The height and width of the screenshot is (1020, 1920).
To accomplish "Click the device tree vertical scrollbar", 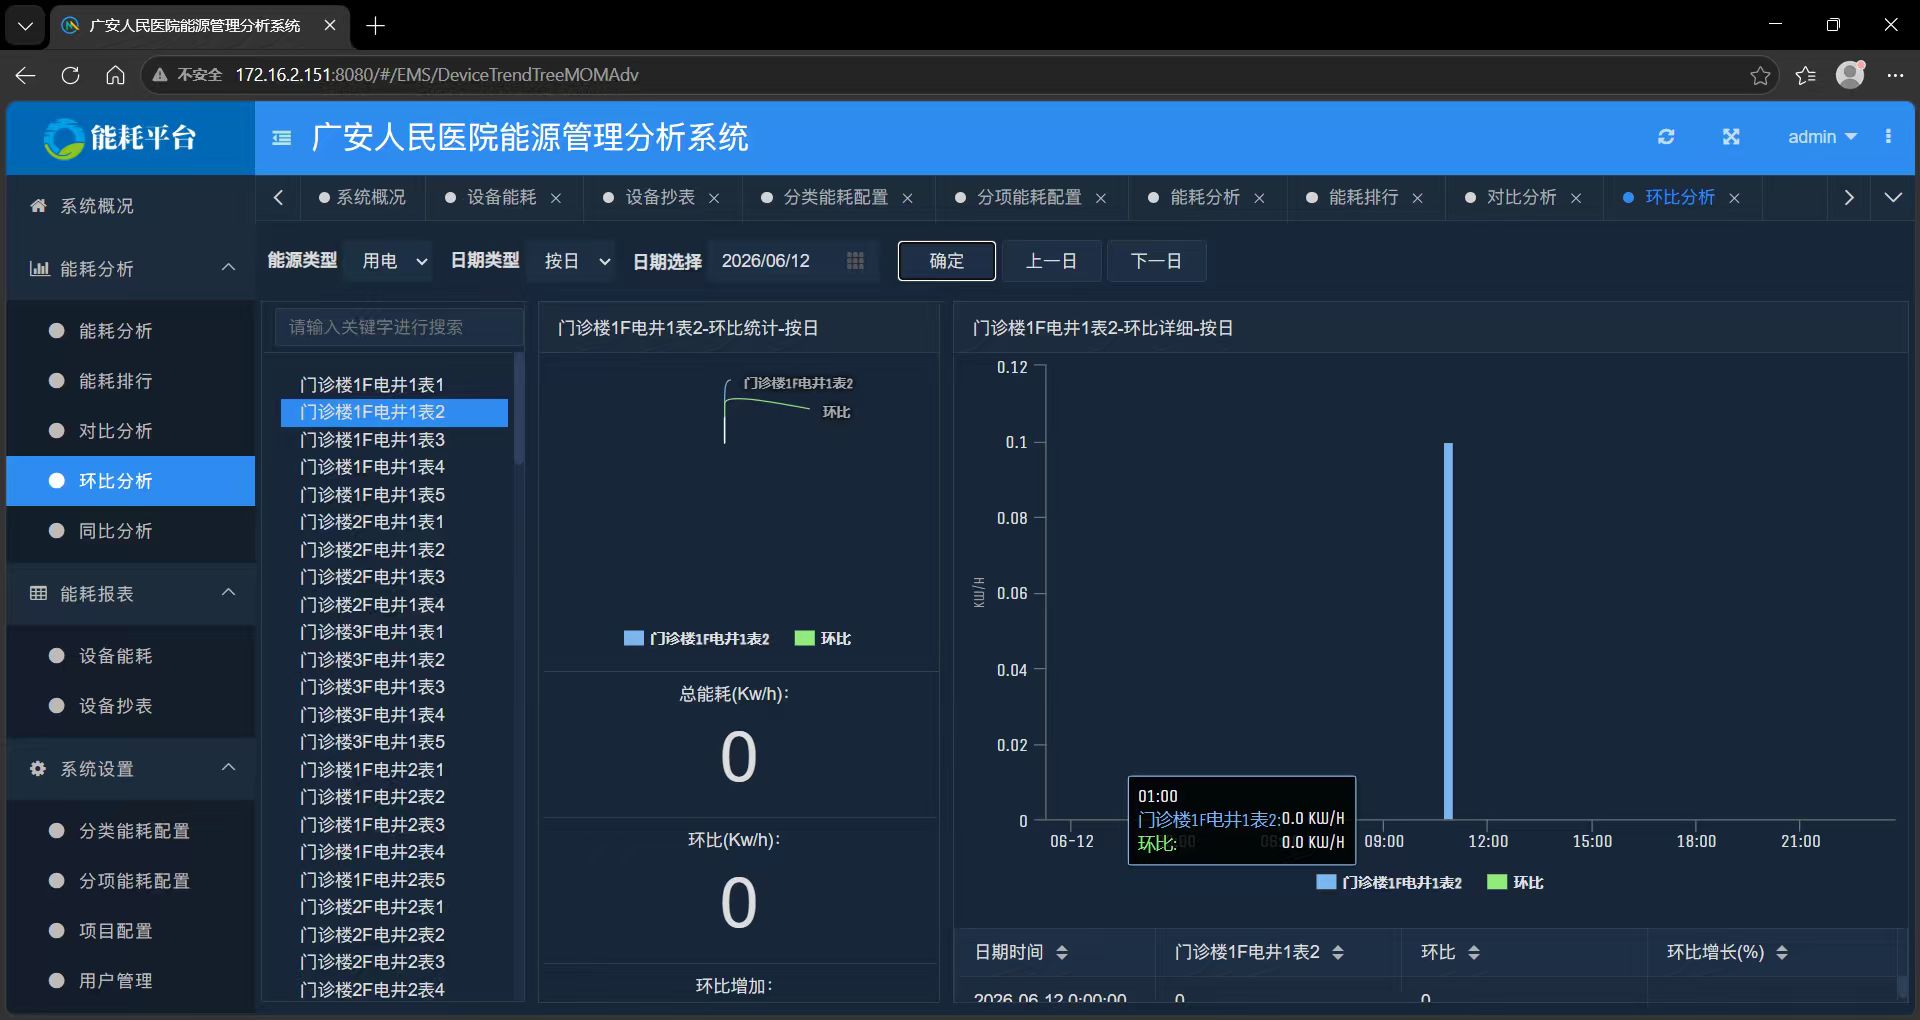I will pos(518,408).
